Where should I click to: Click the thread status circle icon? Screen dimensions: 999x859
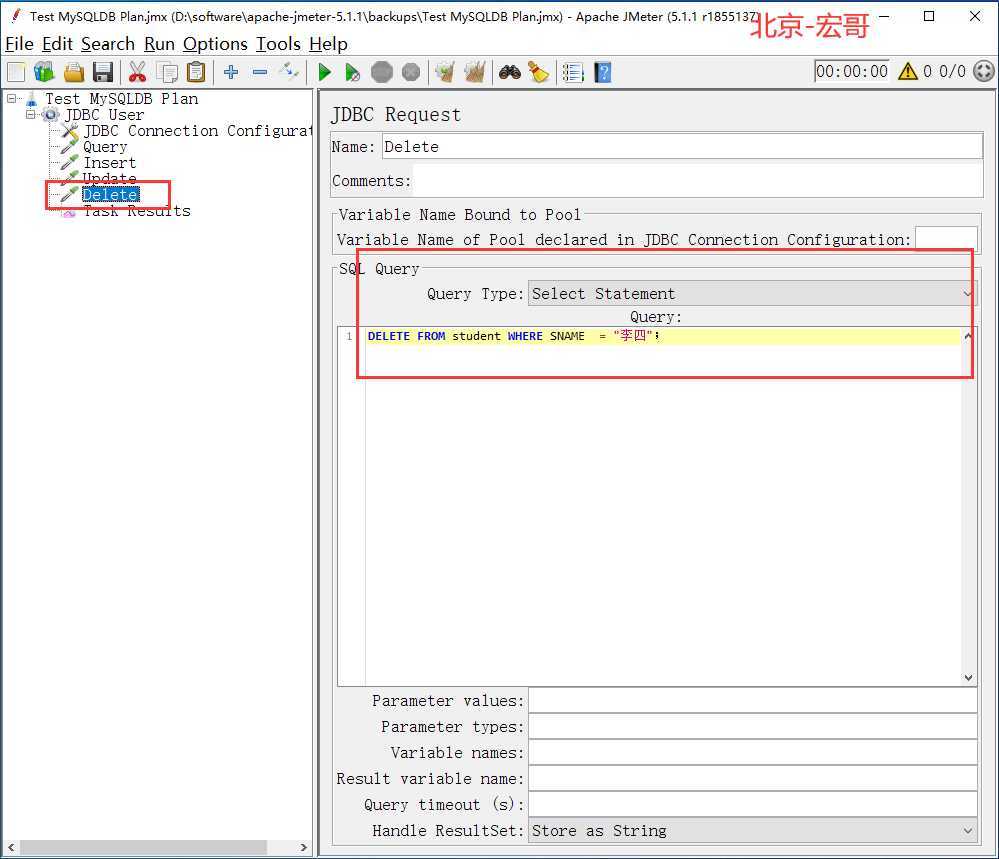[984, 71]
